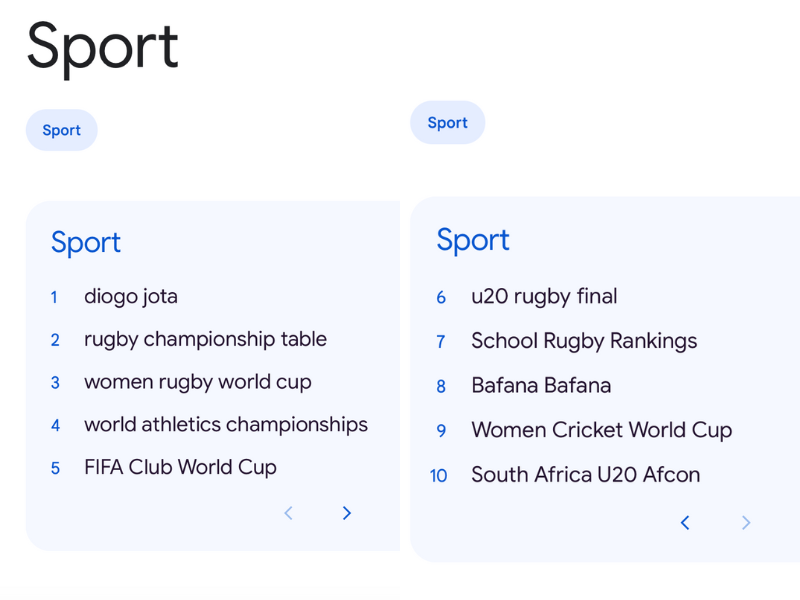
Task: Click the next page arrow on the left Sport card
Action: 346,513
